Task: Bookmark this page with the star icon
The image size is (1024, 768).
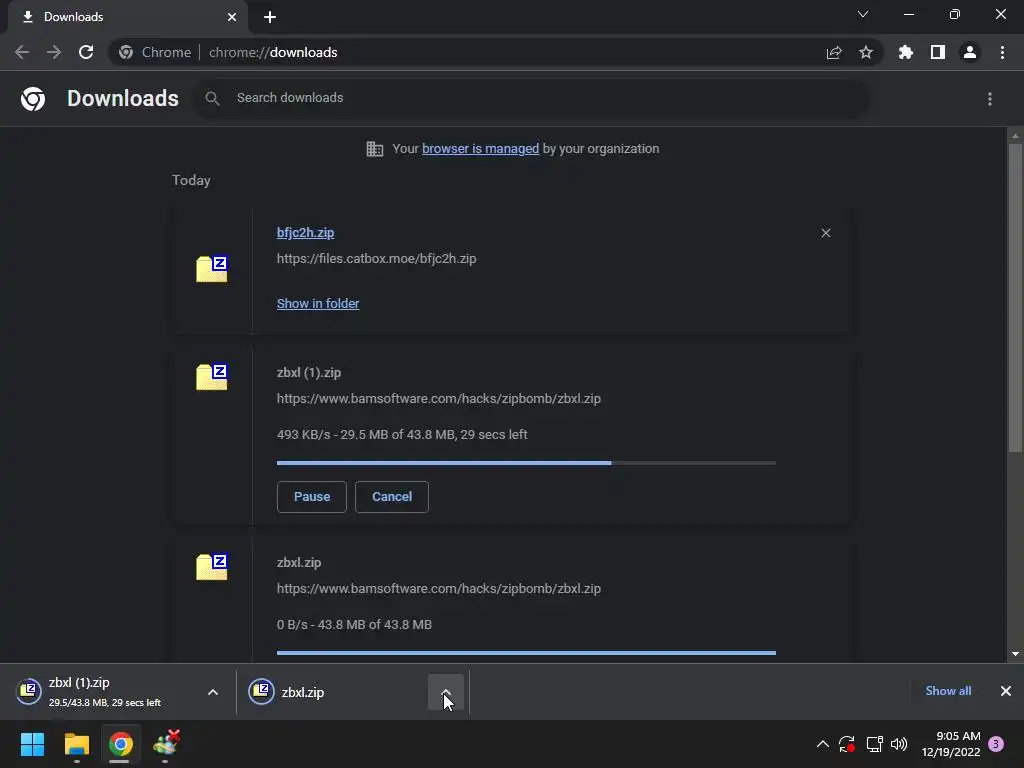Action: coord(866,52)
